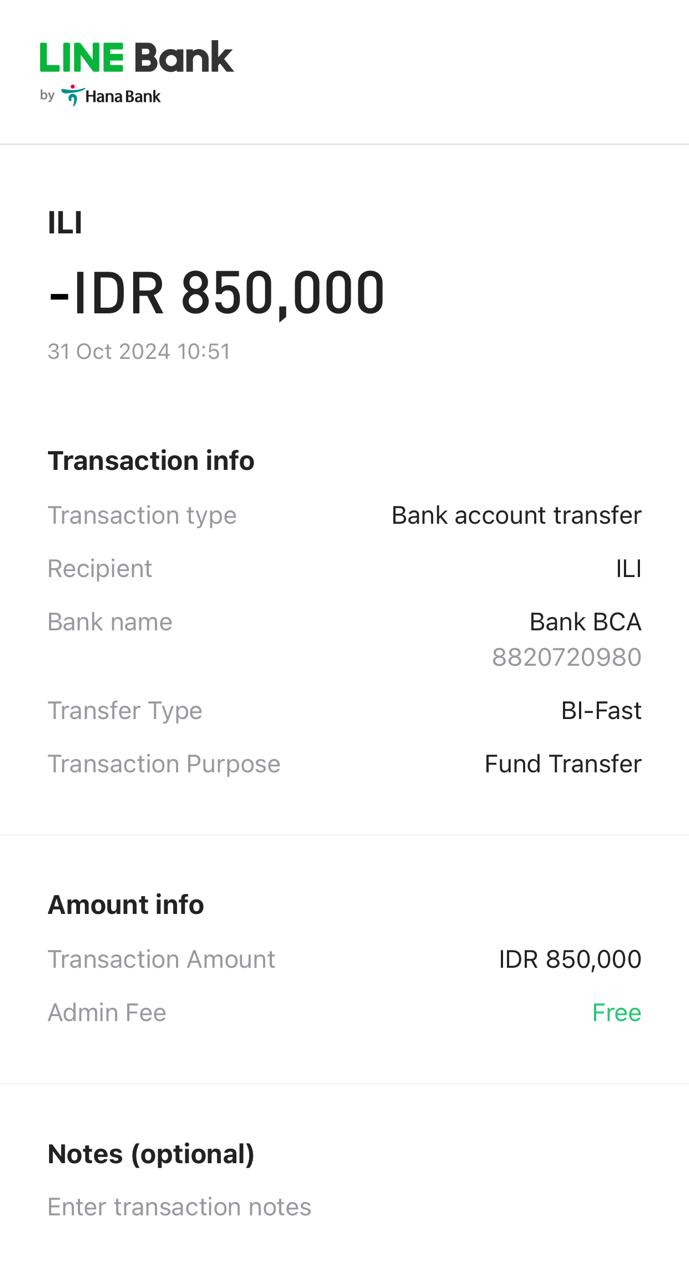The width and height of the screenshot is (689, 1280).
Task: Tap the green Free admin fee text
Action: click(x=616, y=1013)
